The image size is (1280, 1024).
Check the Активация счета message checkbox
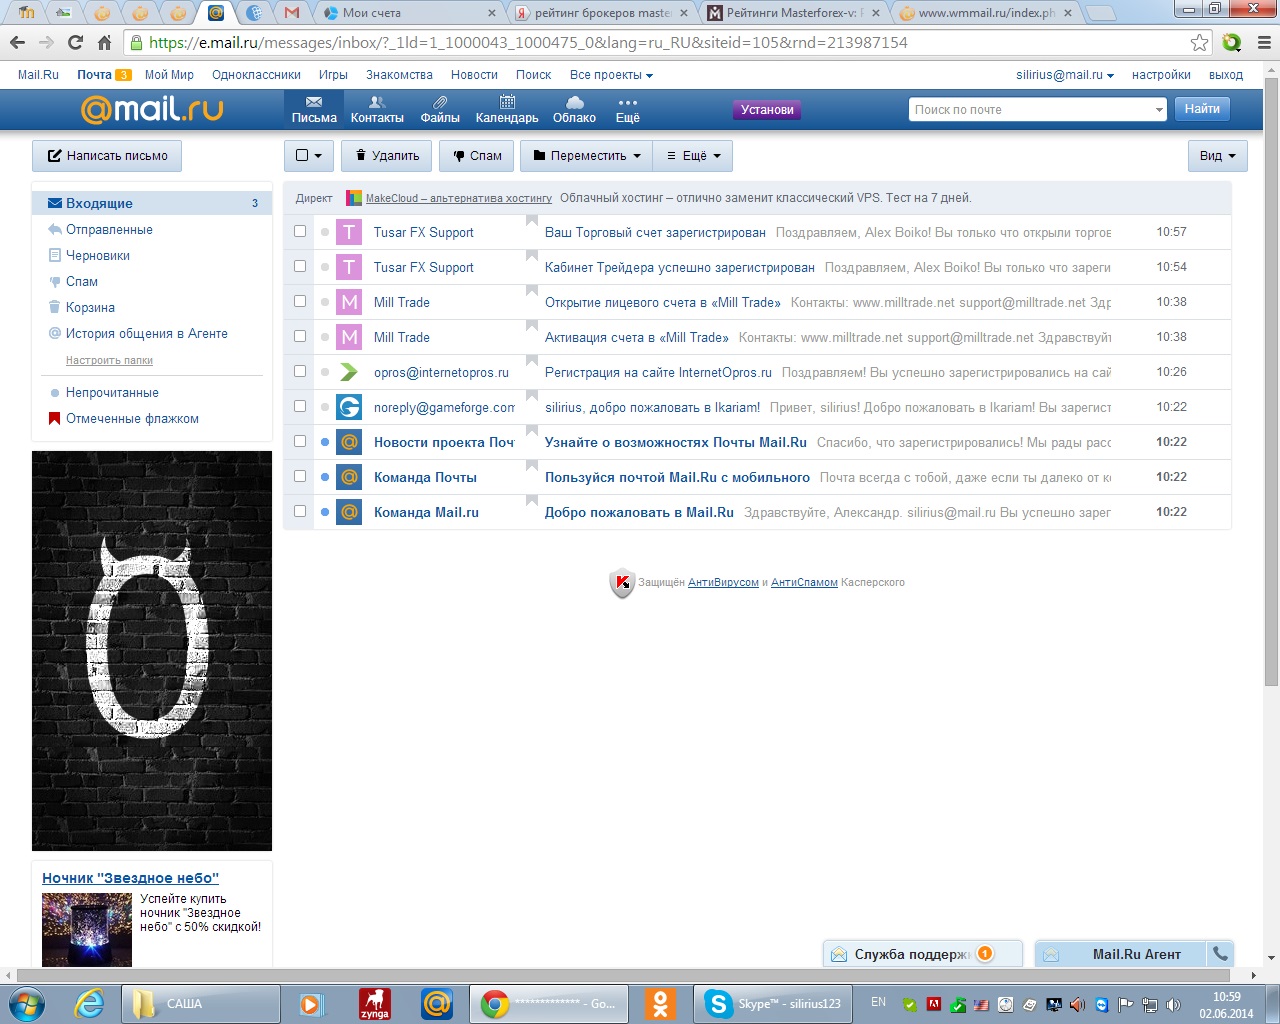(300, 336)
